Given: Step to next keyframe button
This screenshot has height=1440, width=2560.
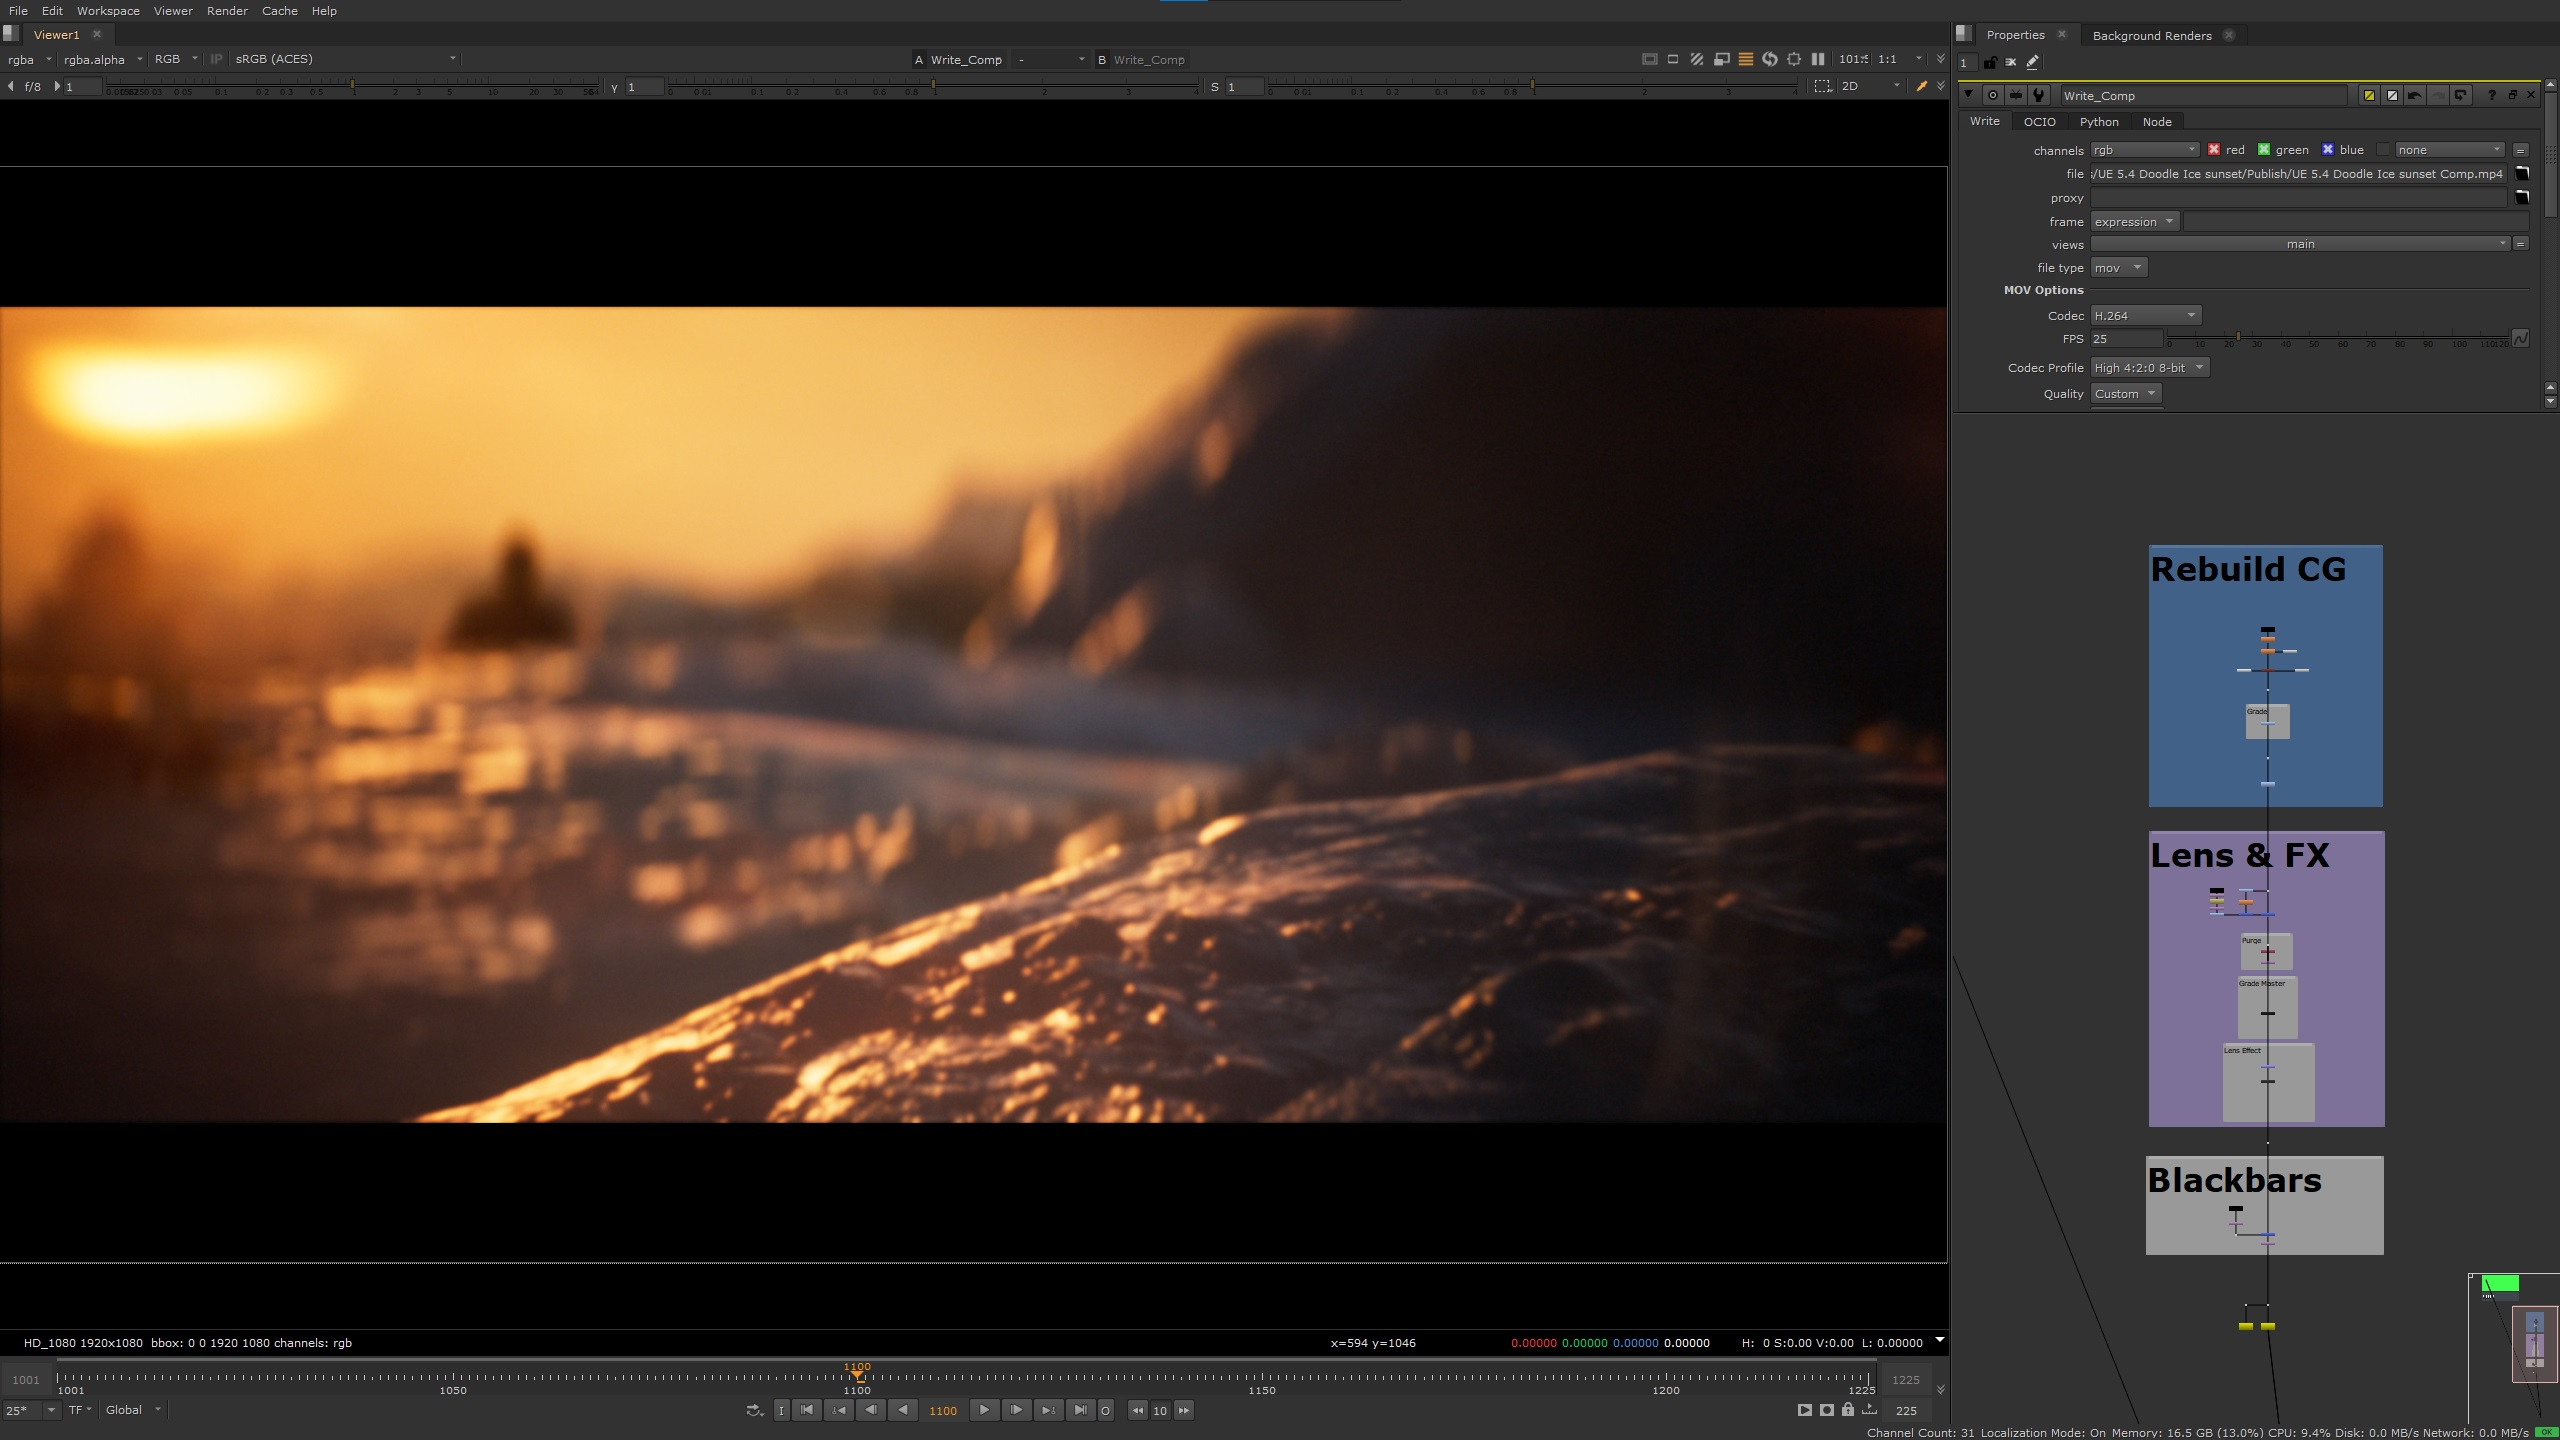Looking at the screenshot, I should (x=1048, y=1410).
